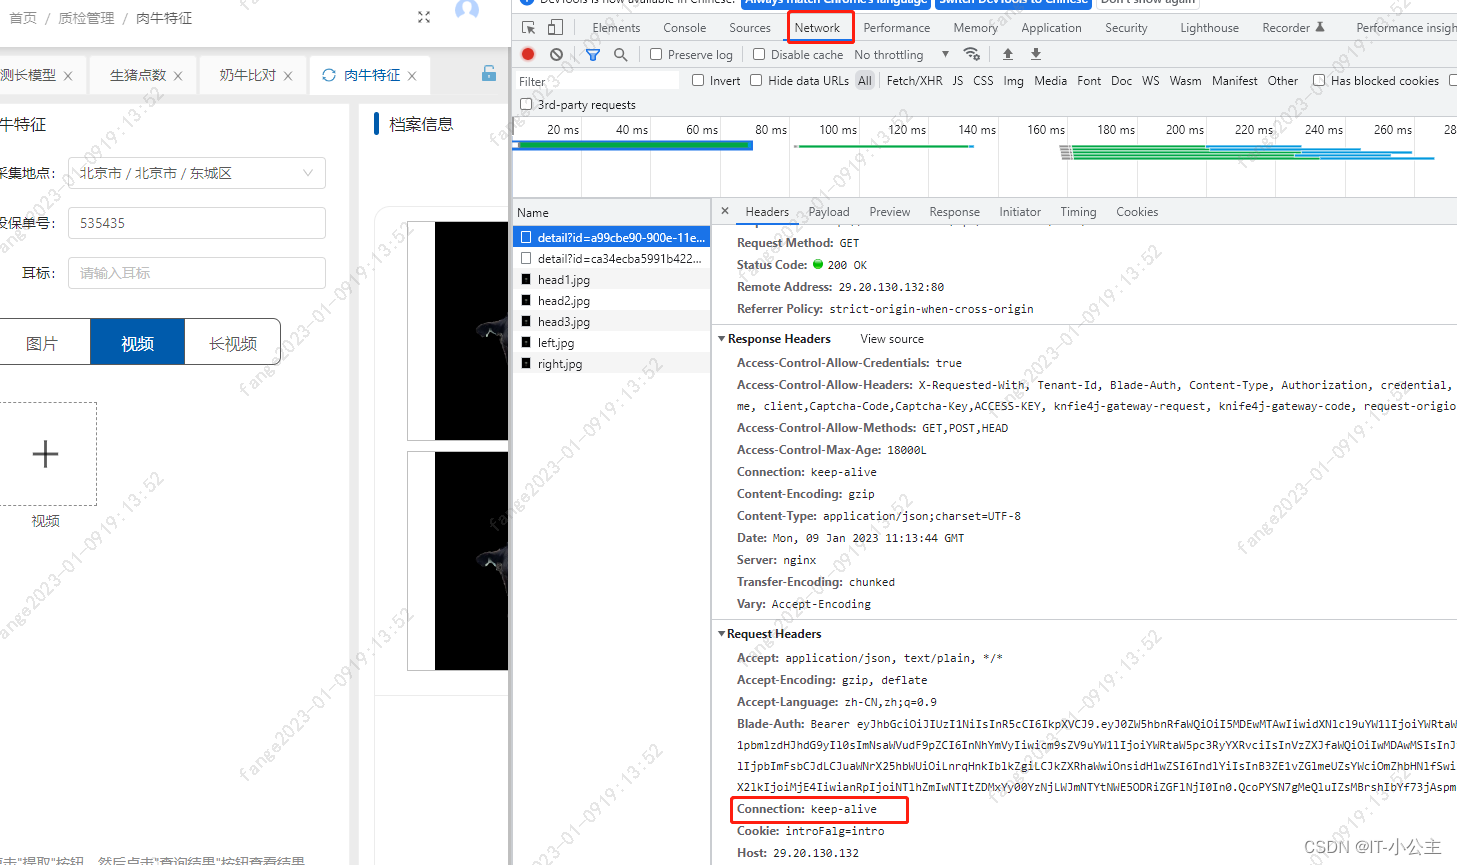
Task: Close the 肉牛特征 page tab
Action: coord(412,76)
